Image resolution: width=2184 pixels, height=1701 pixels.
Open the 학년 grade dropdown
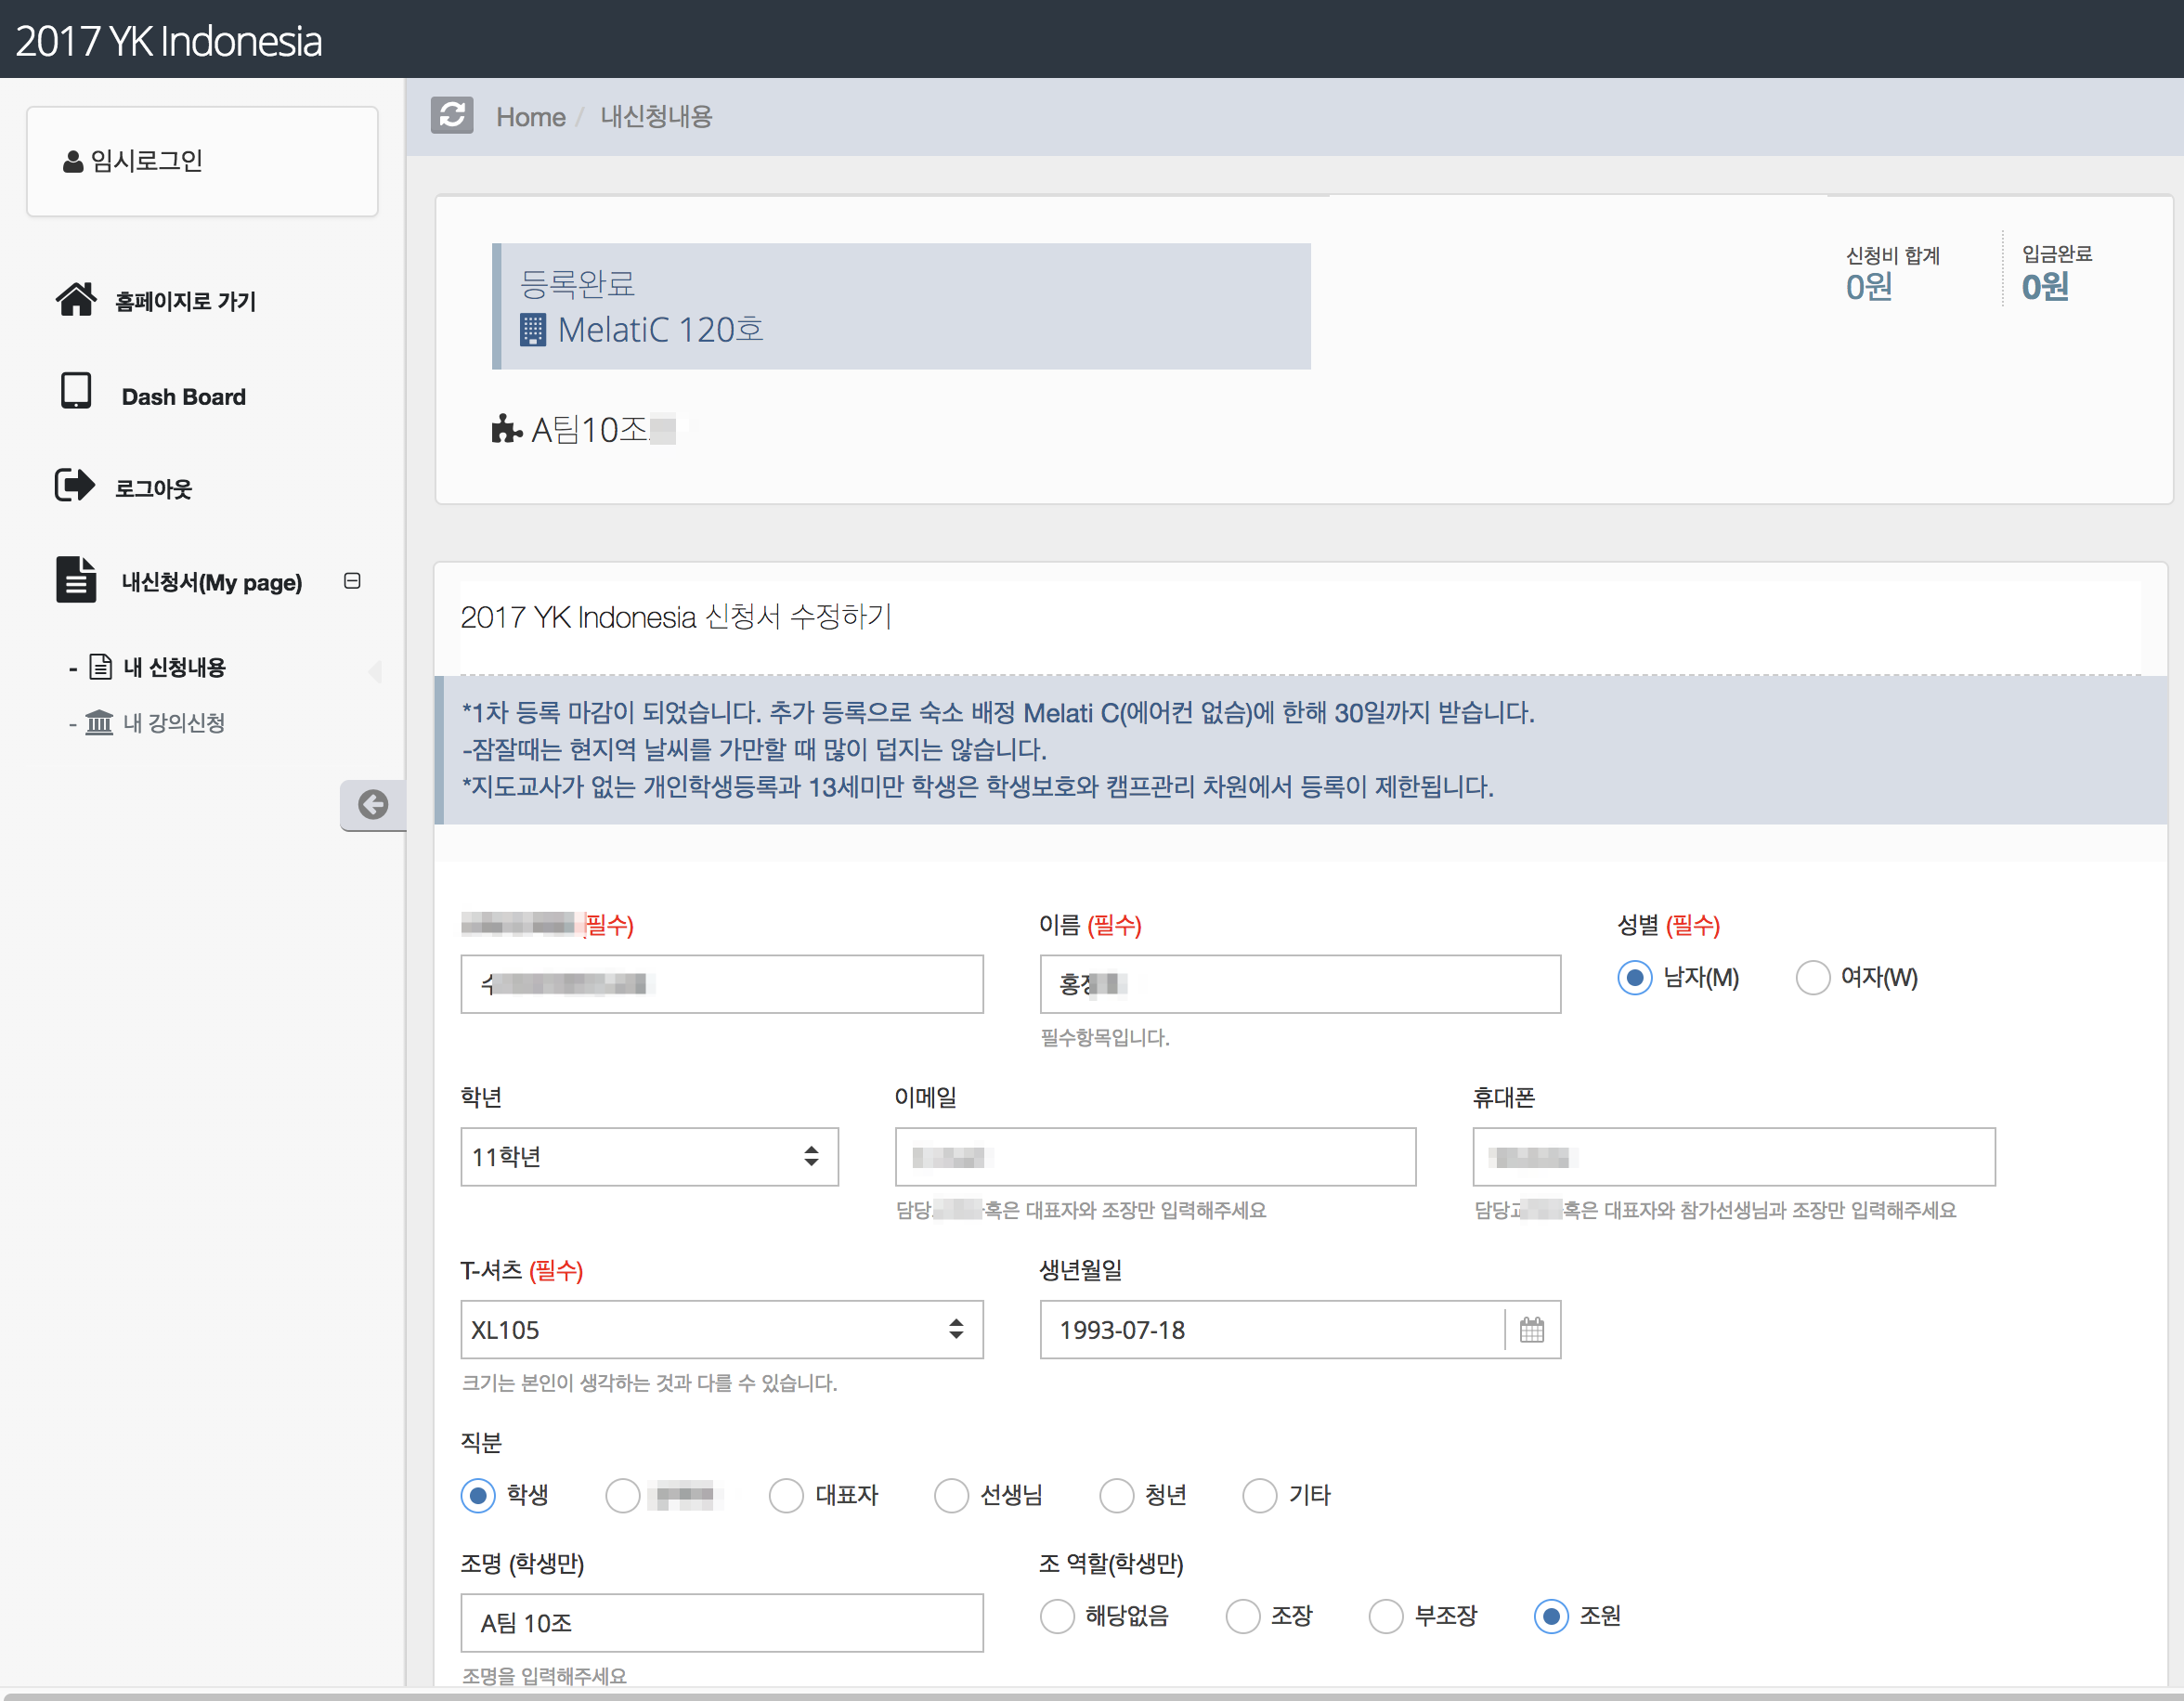tap(649, 1157)
